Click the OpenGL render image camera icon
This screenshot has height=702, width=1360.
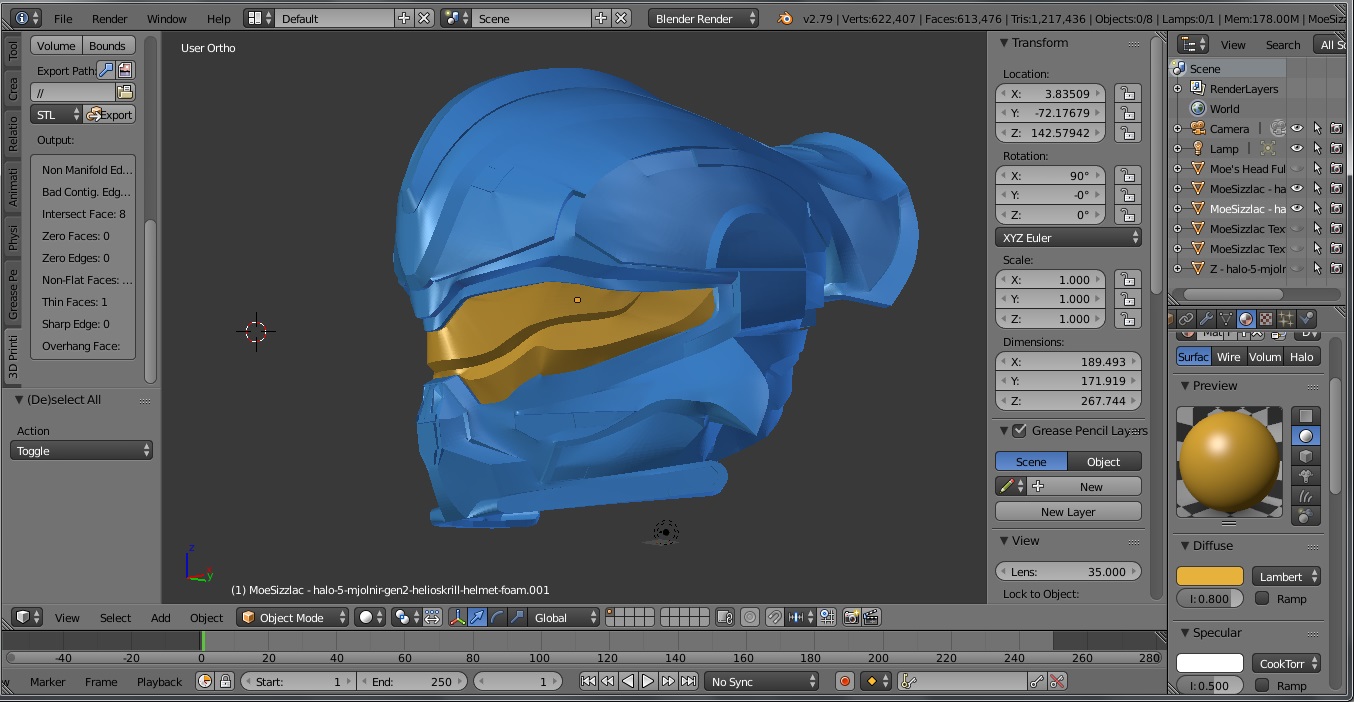(851, 618)
